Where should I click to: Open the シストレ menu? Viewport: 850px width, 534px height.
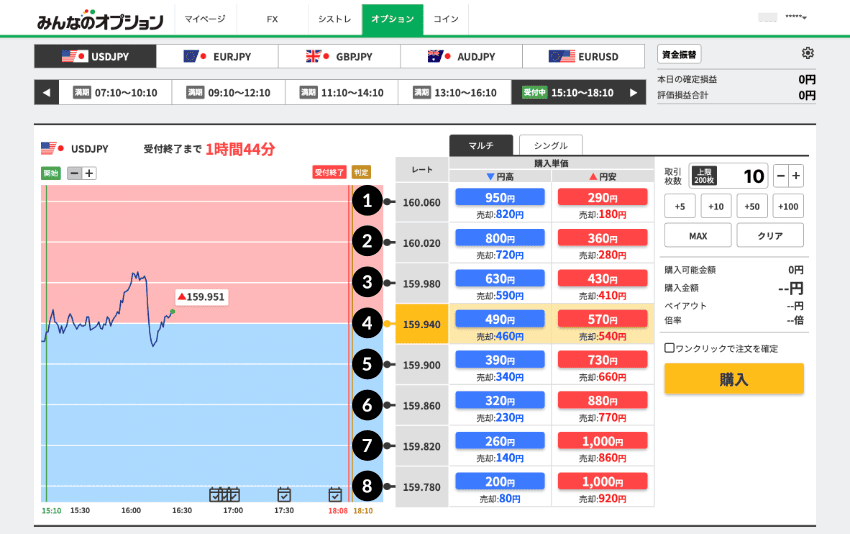click(x=334, y=19)
